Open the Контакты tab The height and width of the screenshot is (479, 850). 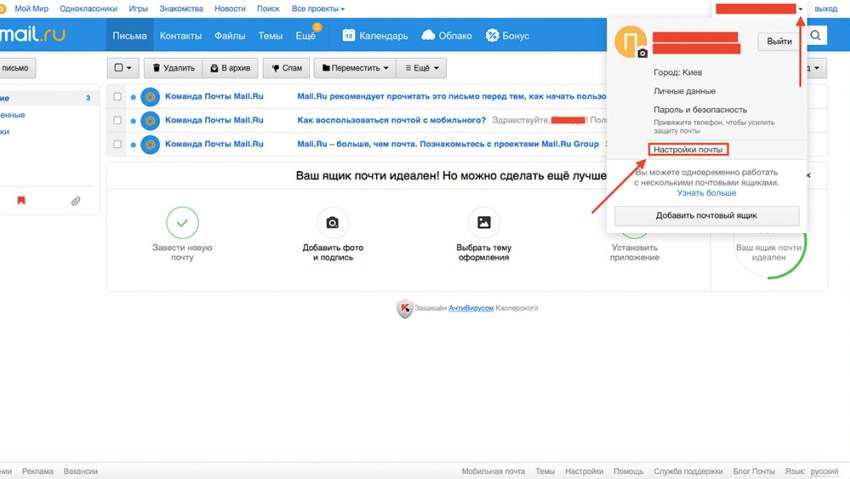181,35
